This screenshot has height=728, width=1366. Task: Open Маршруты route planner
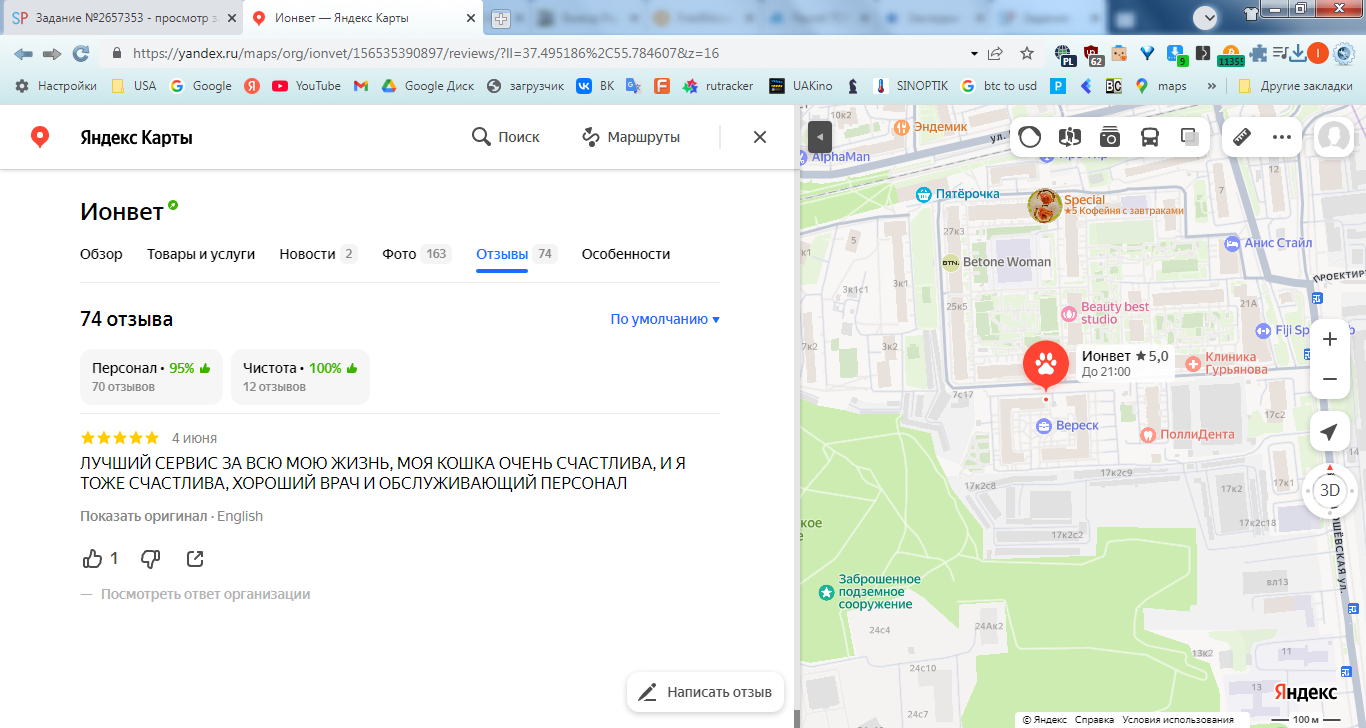(x=630, y=137)
